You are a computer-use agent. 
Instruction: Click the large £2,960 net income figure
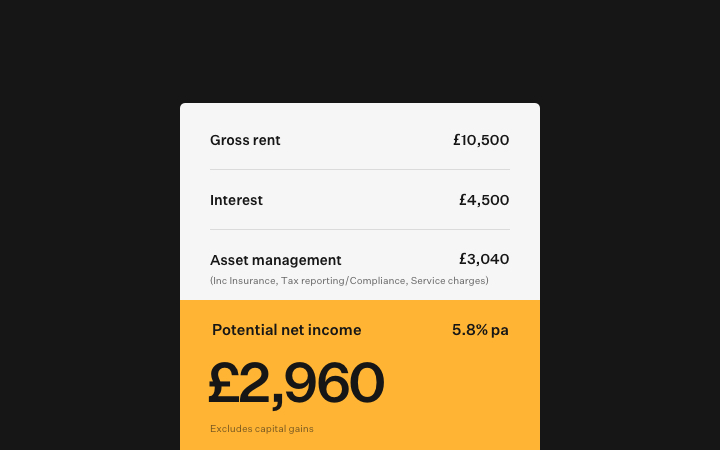tap(296, 383)
